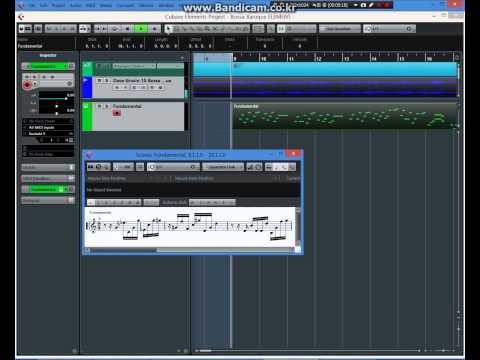Open the Quantize Link dropdown in the Score editor
Image resolution: width=480 pixels, height=360 pixels.
[x=223, y=167]
